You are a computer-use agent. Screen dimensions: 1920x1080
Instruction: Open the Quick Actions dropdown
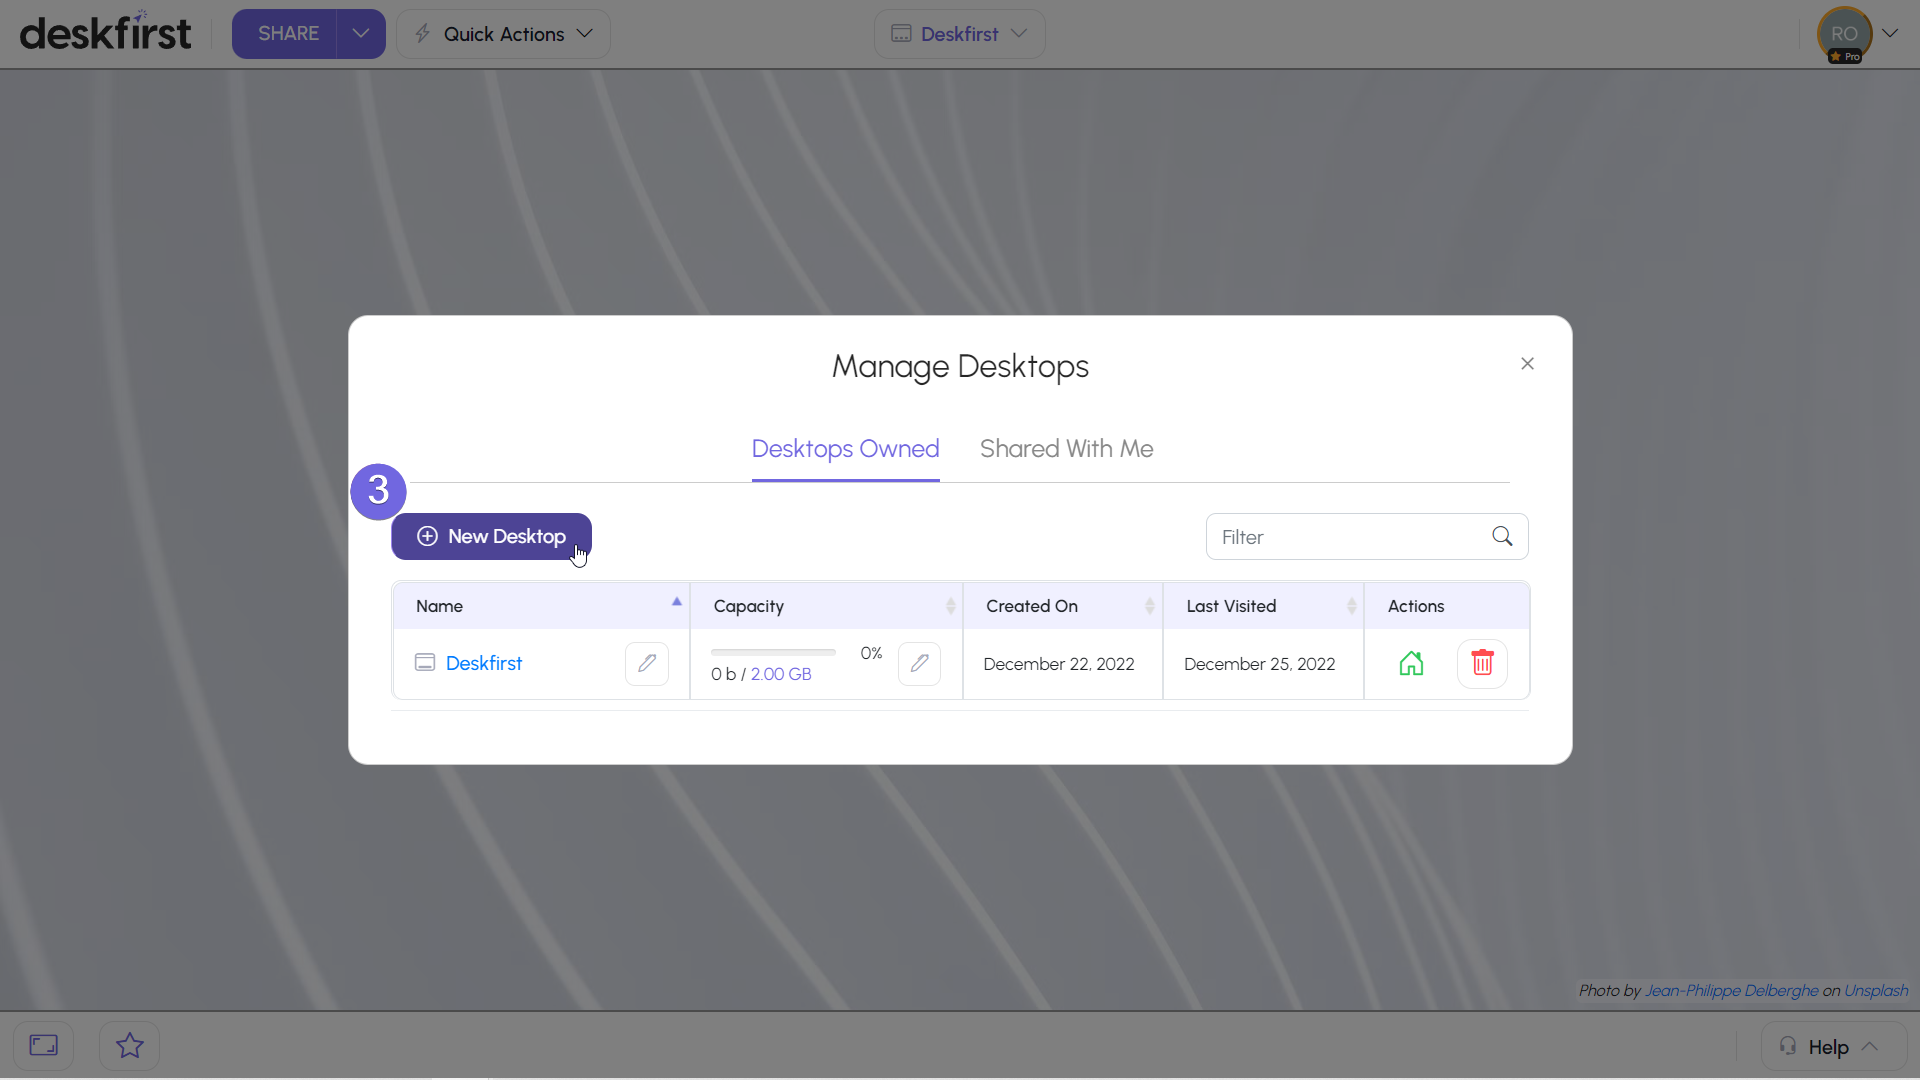tap(503, 34)
